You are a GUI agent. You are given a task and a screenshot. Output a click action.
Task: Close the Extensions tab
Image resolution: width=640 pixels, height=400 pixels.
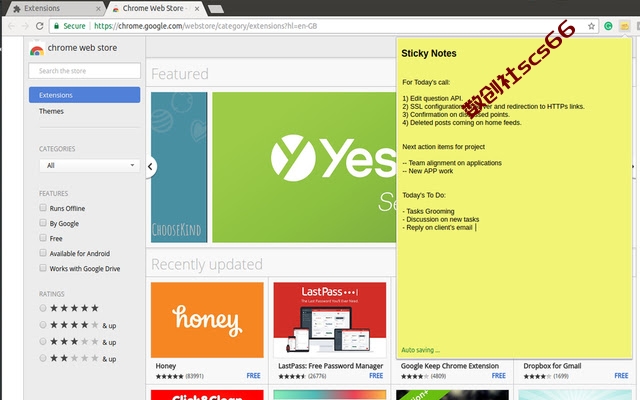[98, 9]
